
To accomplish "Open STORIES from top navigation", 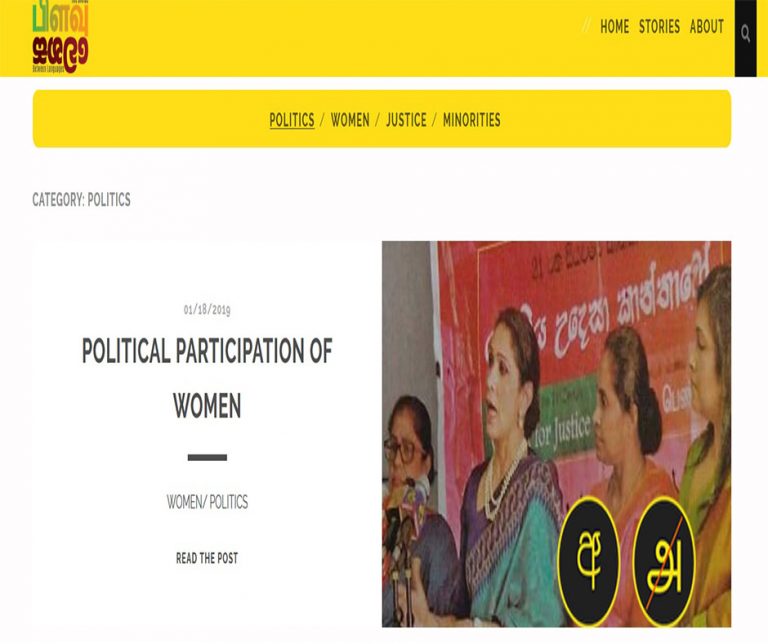I will coord(659,26).
